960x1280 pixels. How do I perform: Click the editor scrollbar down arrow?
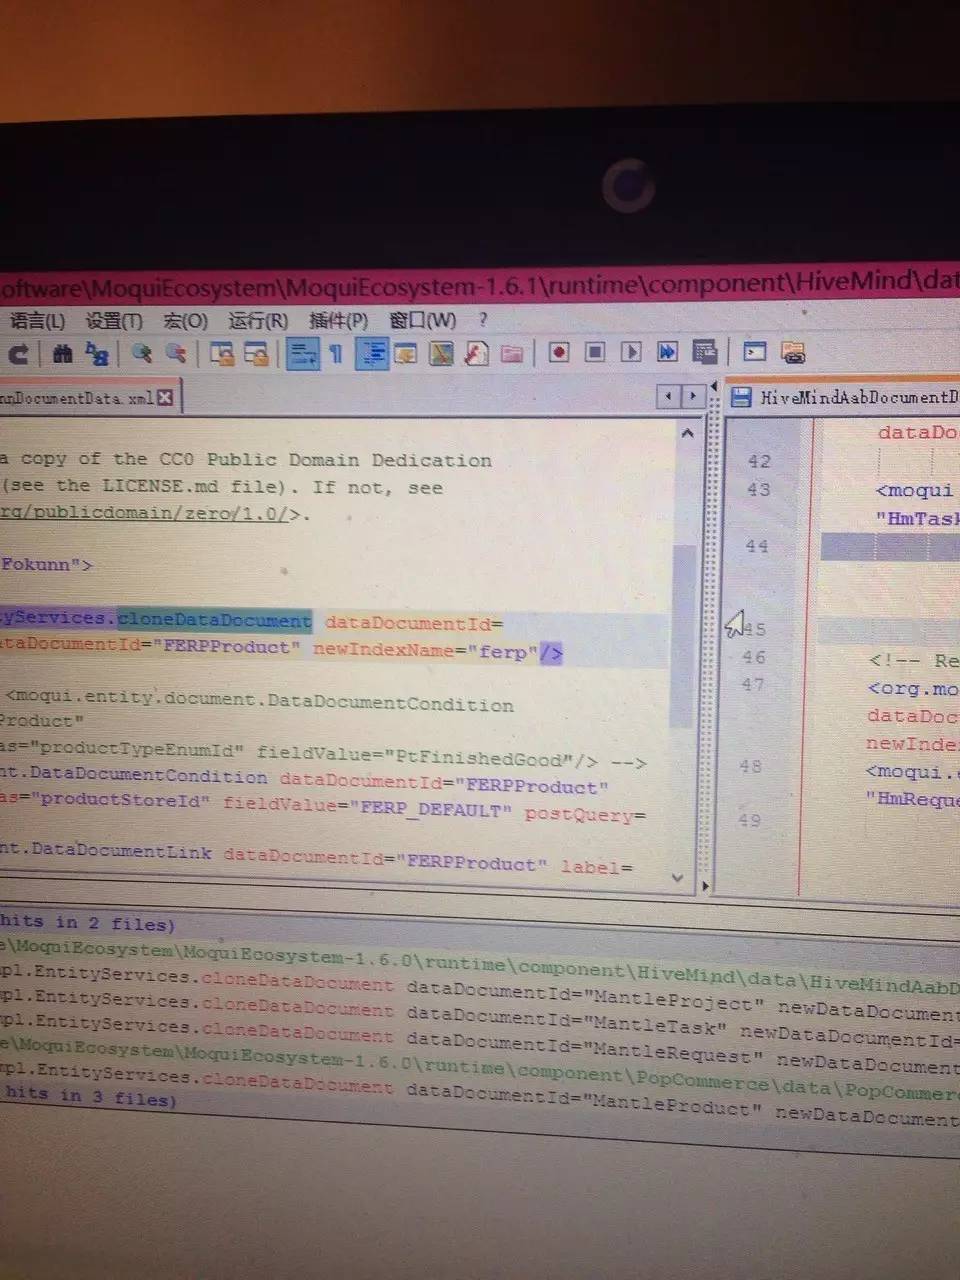click(678, 878)
